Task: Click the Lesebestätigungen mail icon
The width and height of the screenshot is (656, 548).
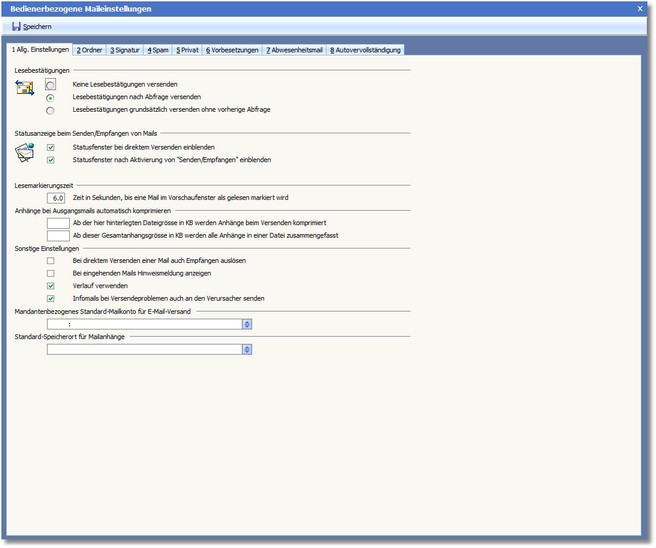Action: coord(25,90)
